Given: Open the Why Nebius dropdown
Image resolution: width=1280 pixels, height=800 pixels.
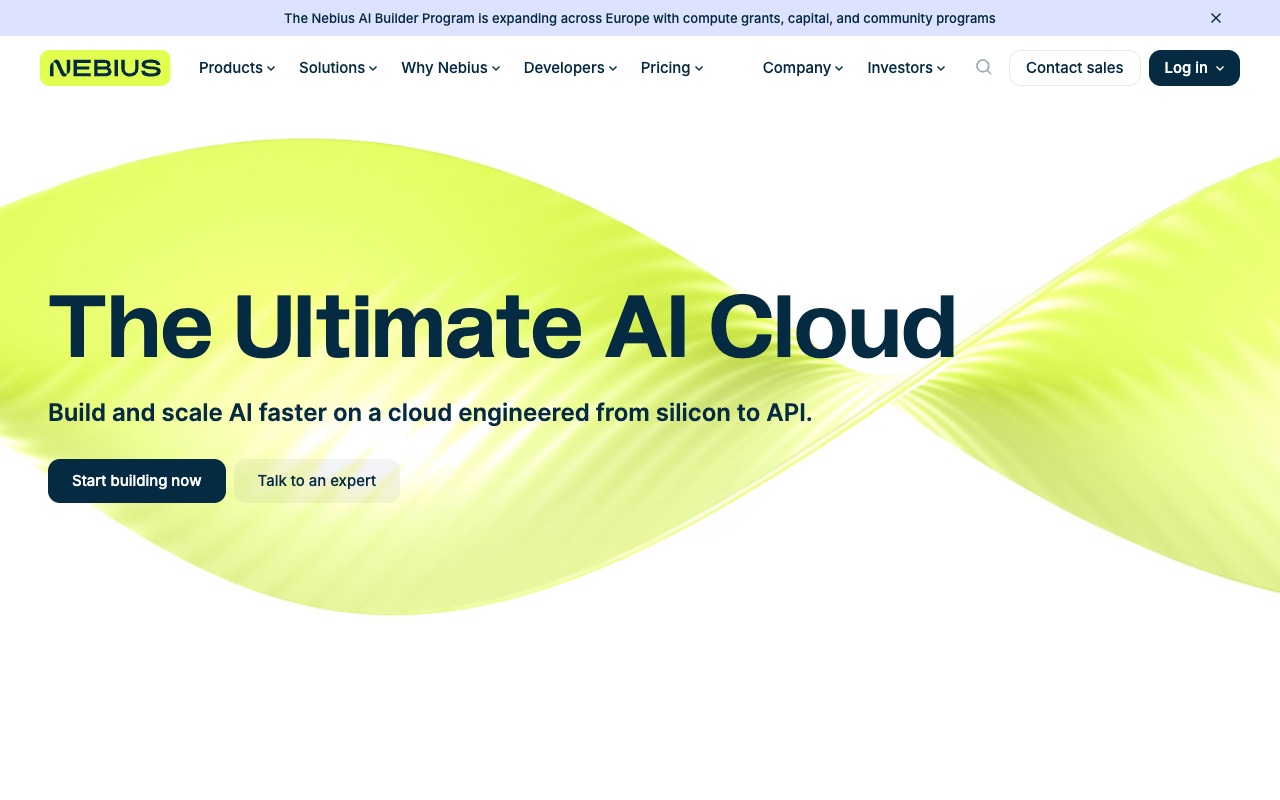Looking at the screenshot, I should tap(451, 68).
